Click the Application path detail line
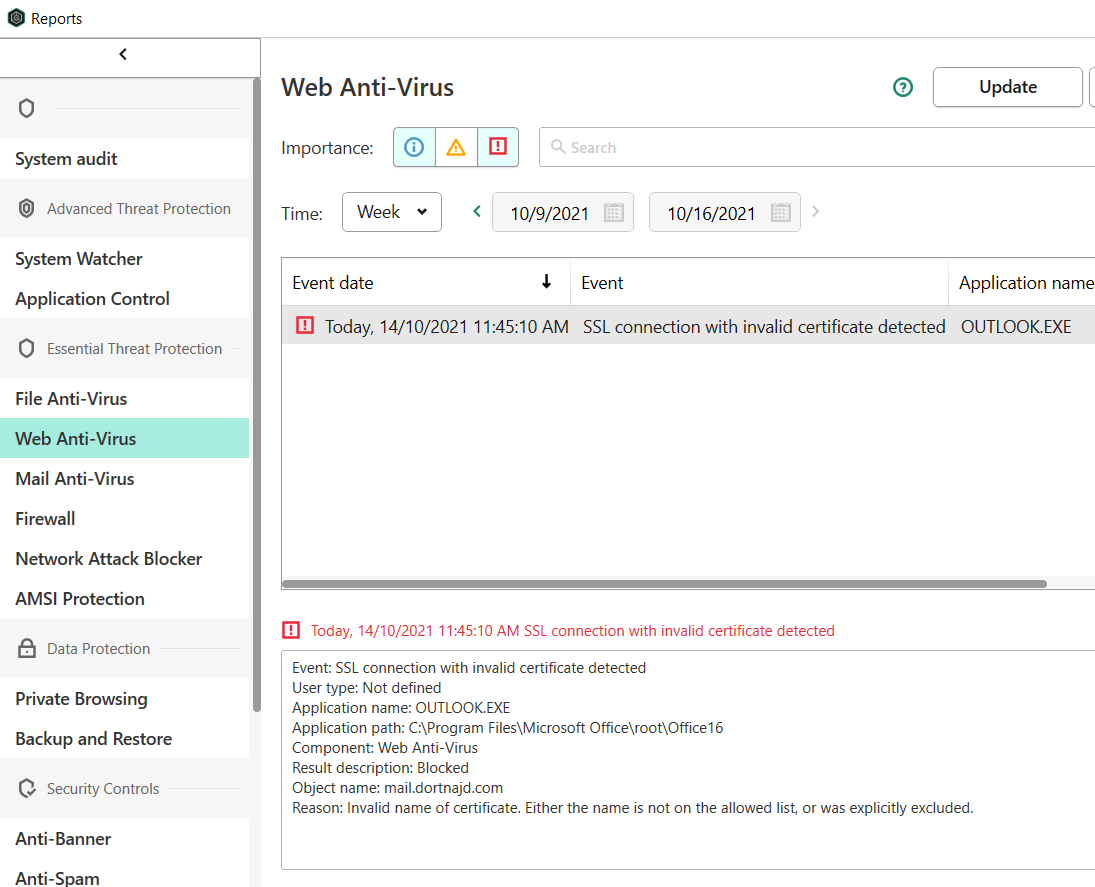Image resolution: width=1095 pixels, height=887 pixels. (508, 728)
